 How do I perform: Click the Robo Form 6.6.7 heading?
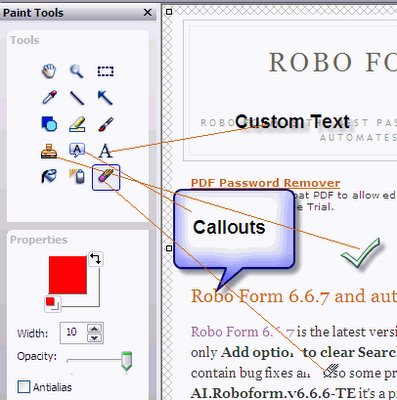tap(294, 296)
